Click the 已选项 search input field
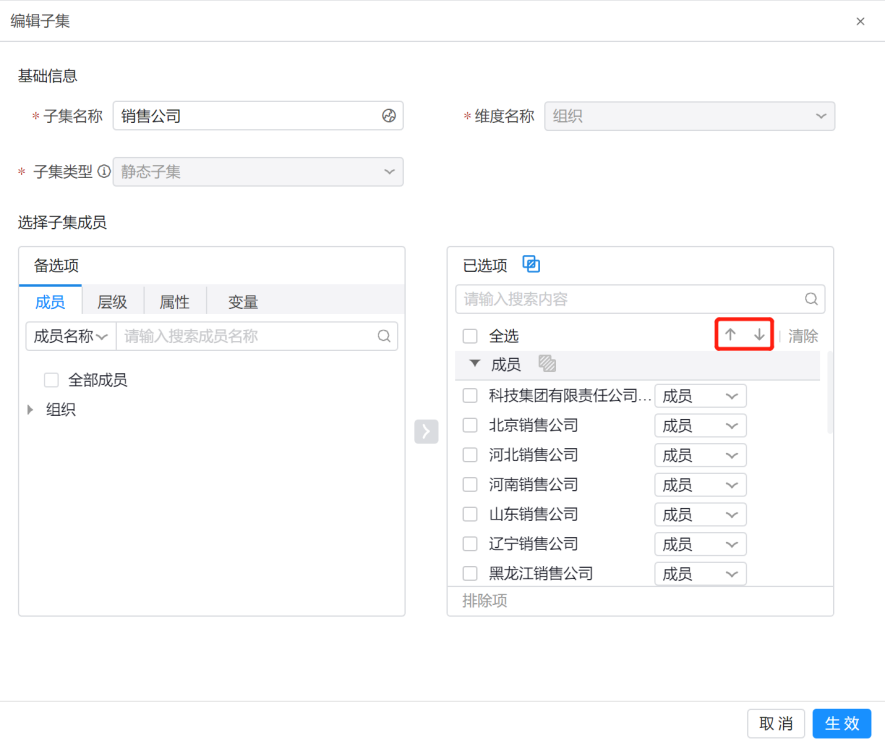Viewport: 885px width, 744px height. (x=630, y=299)
